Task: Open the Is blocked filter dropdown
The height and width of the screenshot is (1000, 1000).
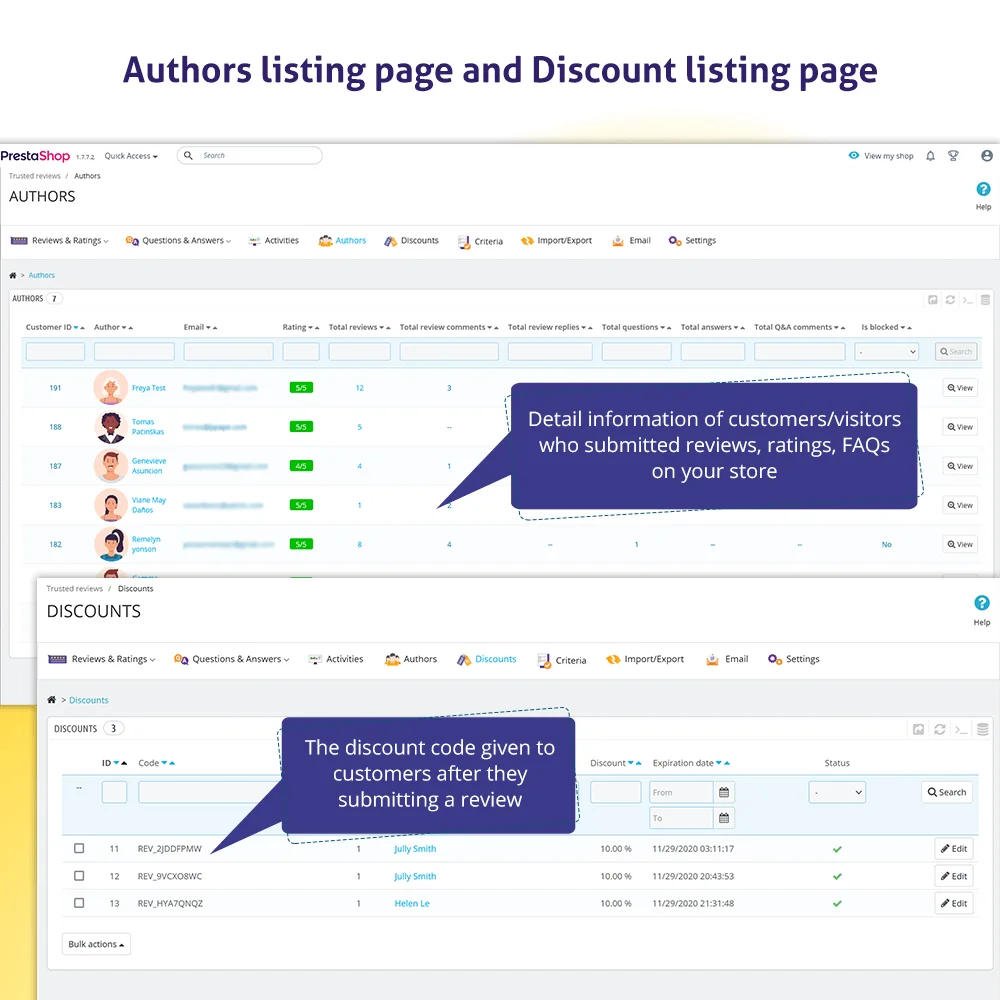Action: pyautogui.click(x=886, y=351)
